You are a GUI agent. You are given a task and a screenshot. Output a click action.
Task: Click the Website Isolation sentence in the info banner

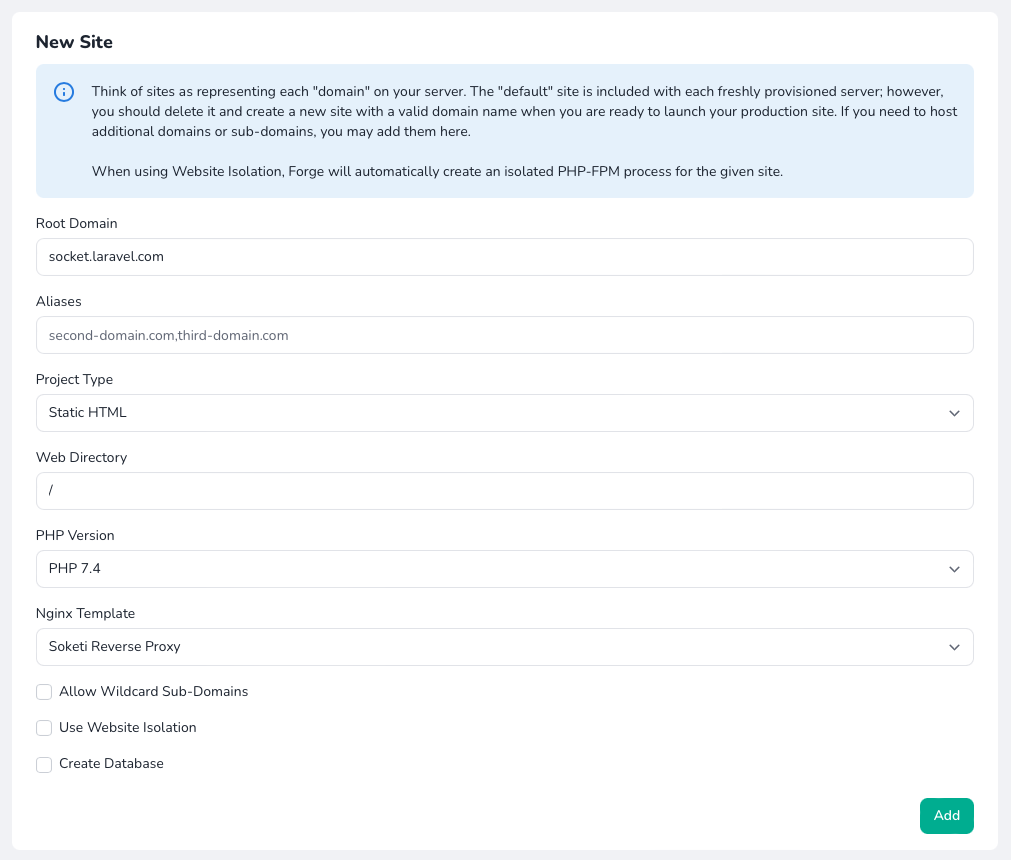click(x=437, y=171)
